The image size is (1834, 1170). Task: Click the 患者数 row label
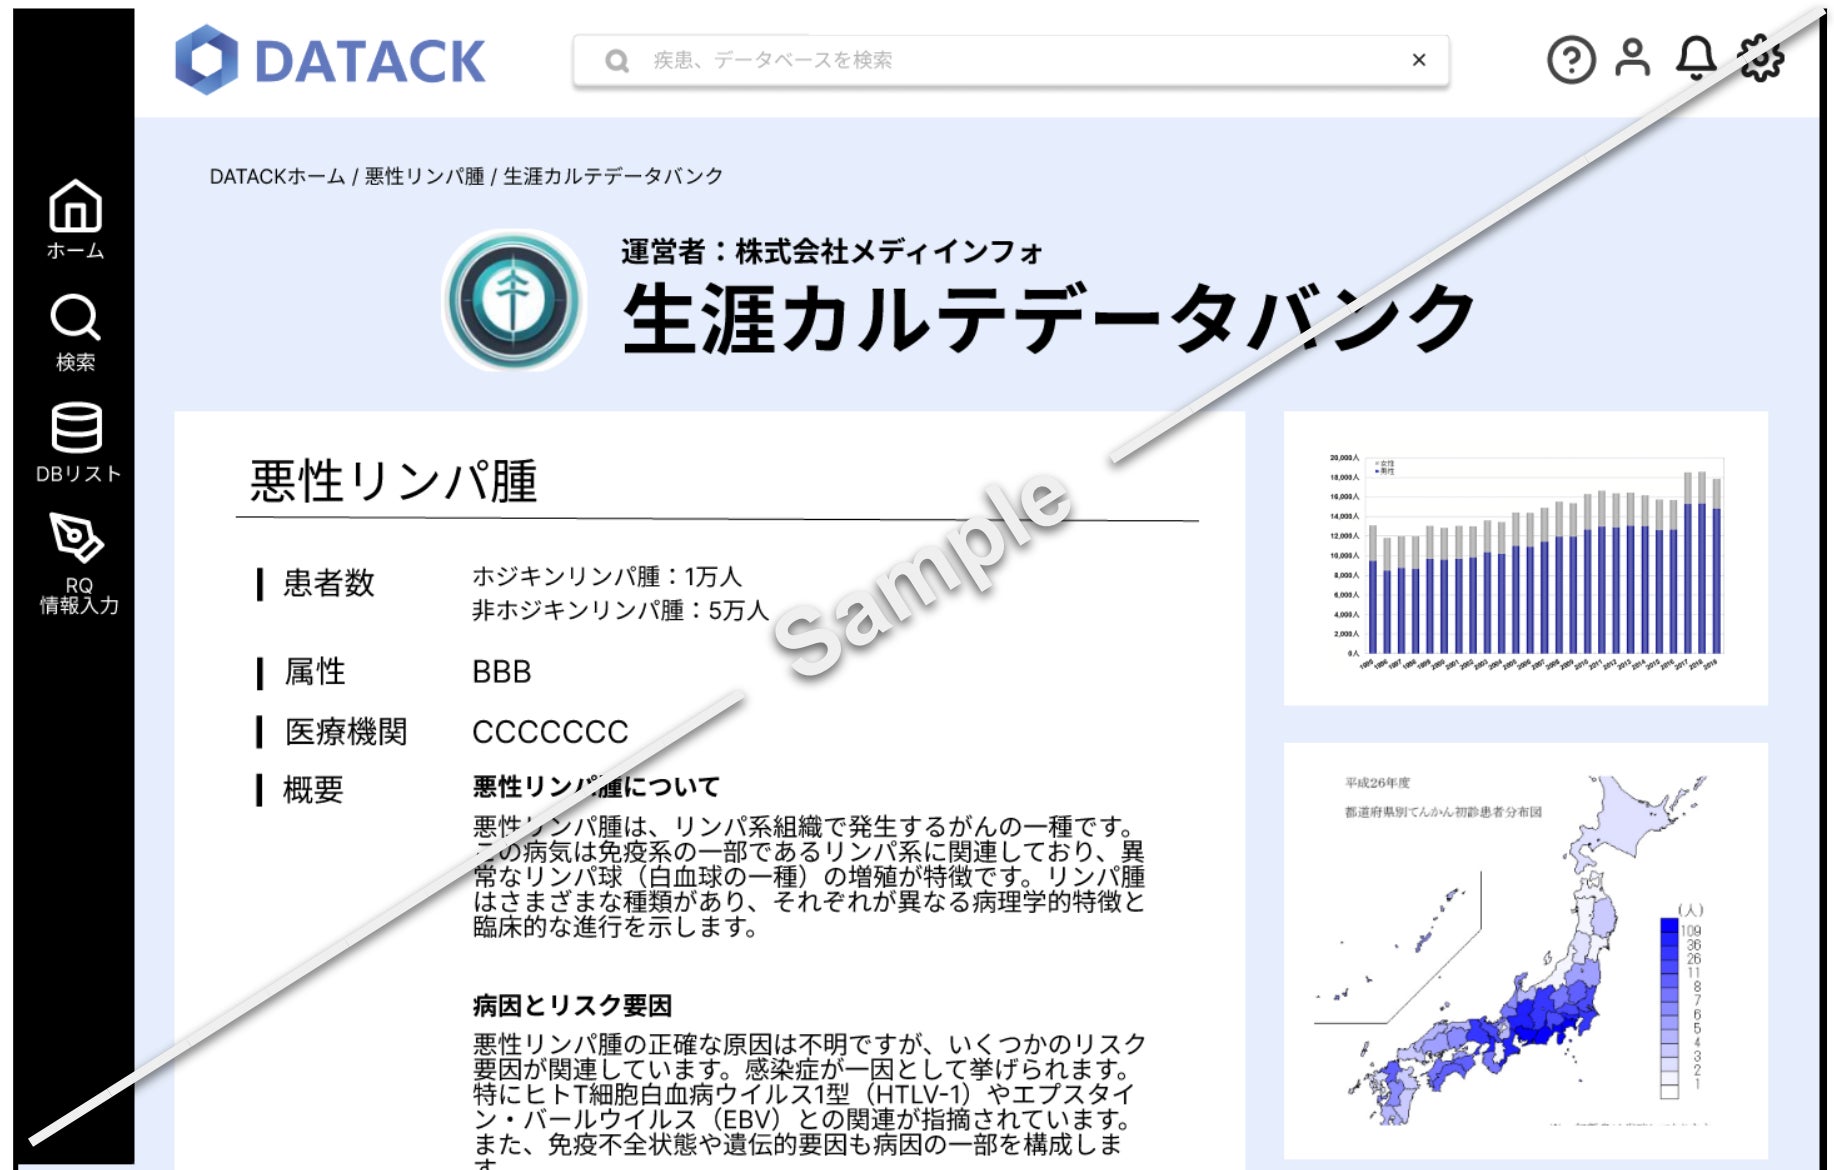pyautogui.click(x=328, y=582)
